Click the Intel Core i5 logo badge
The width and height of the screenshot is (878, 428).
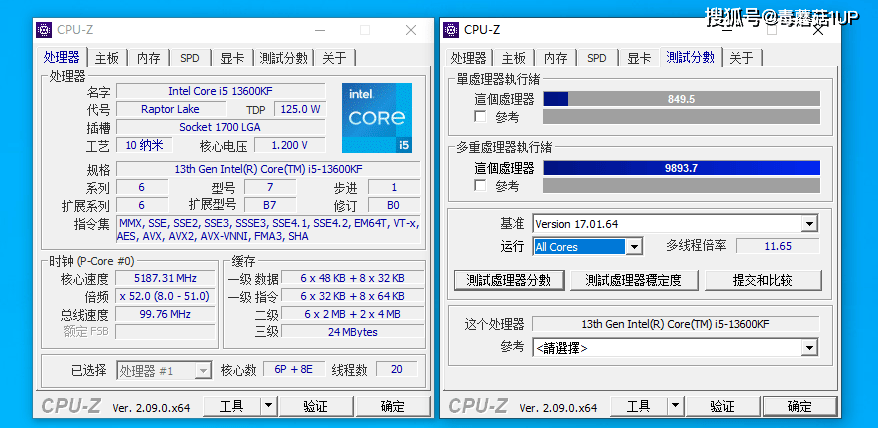point(377,118)
